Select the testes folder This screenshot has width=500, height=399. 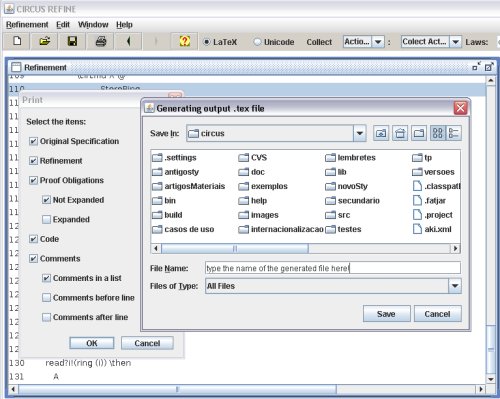[x=343, y=229]
